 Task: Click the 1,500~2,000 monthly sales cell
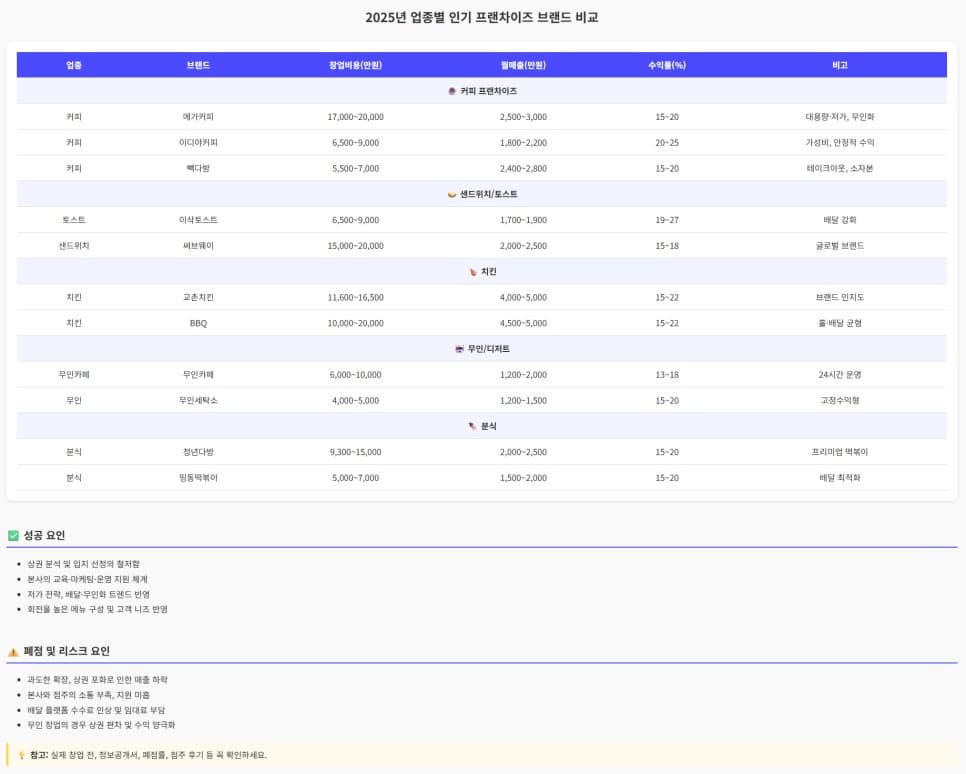tap(523, 478)
